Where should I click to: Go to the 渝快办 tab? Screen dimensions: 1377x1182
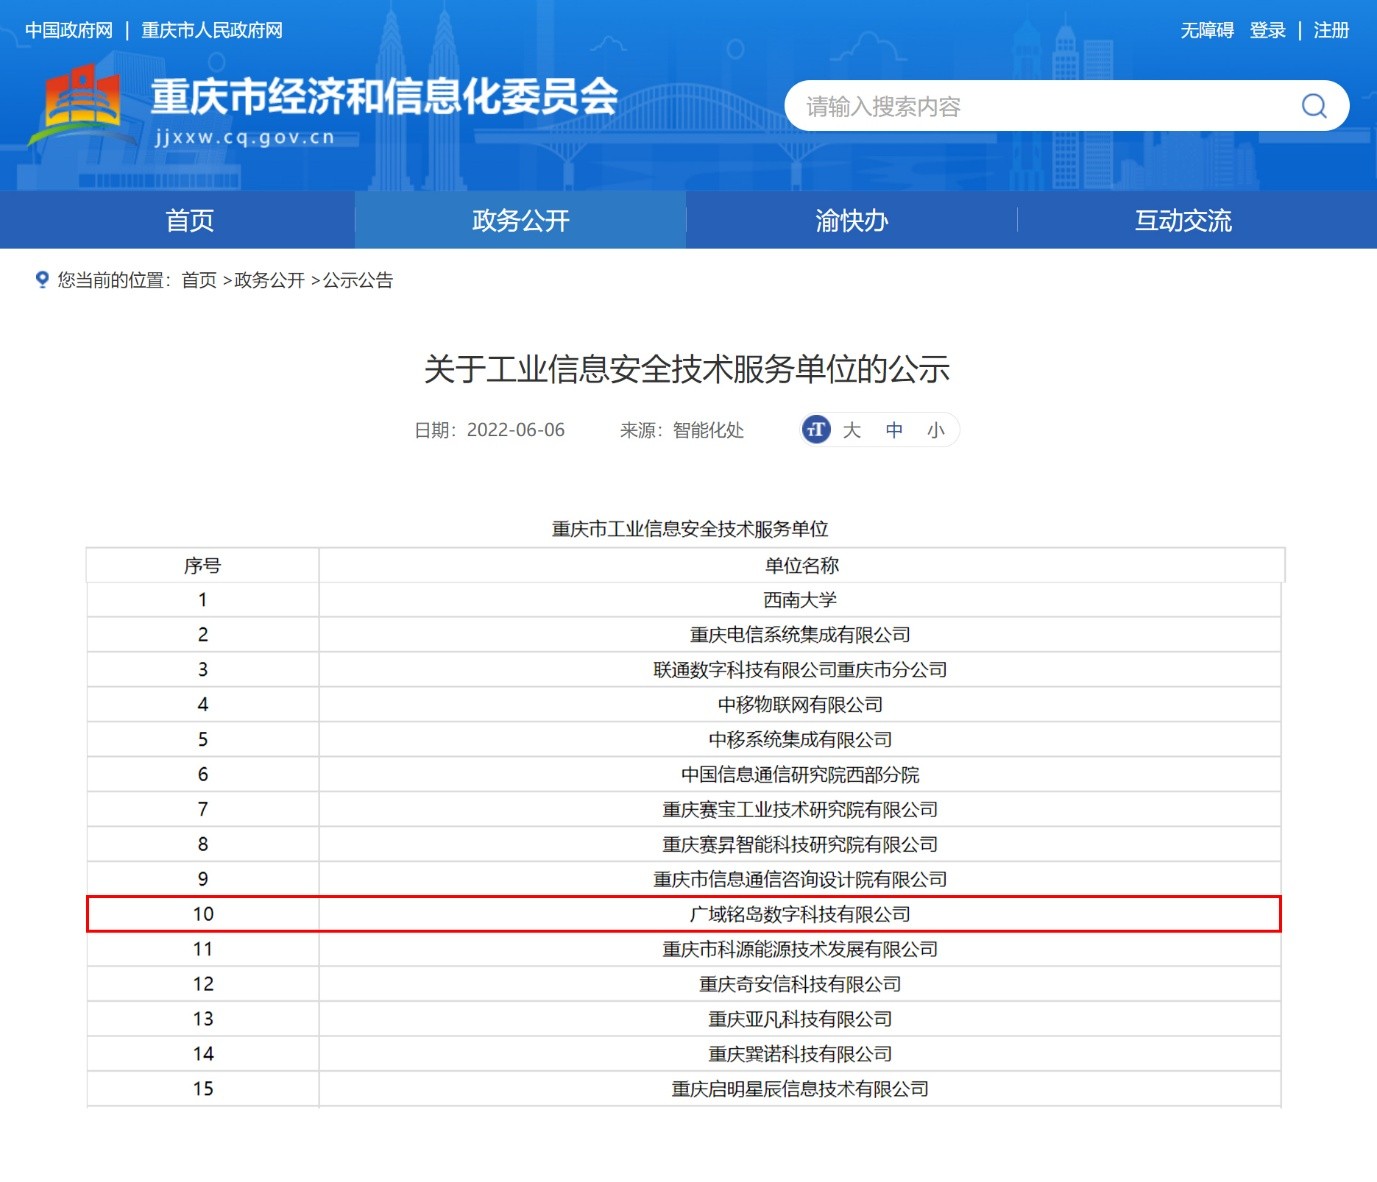click(x=851, y=220)
